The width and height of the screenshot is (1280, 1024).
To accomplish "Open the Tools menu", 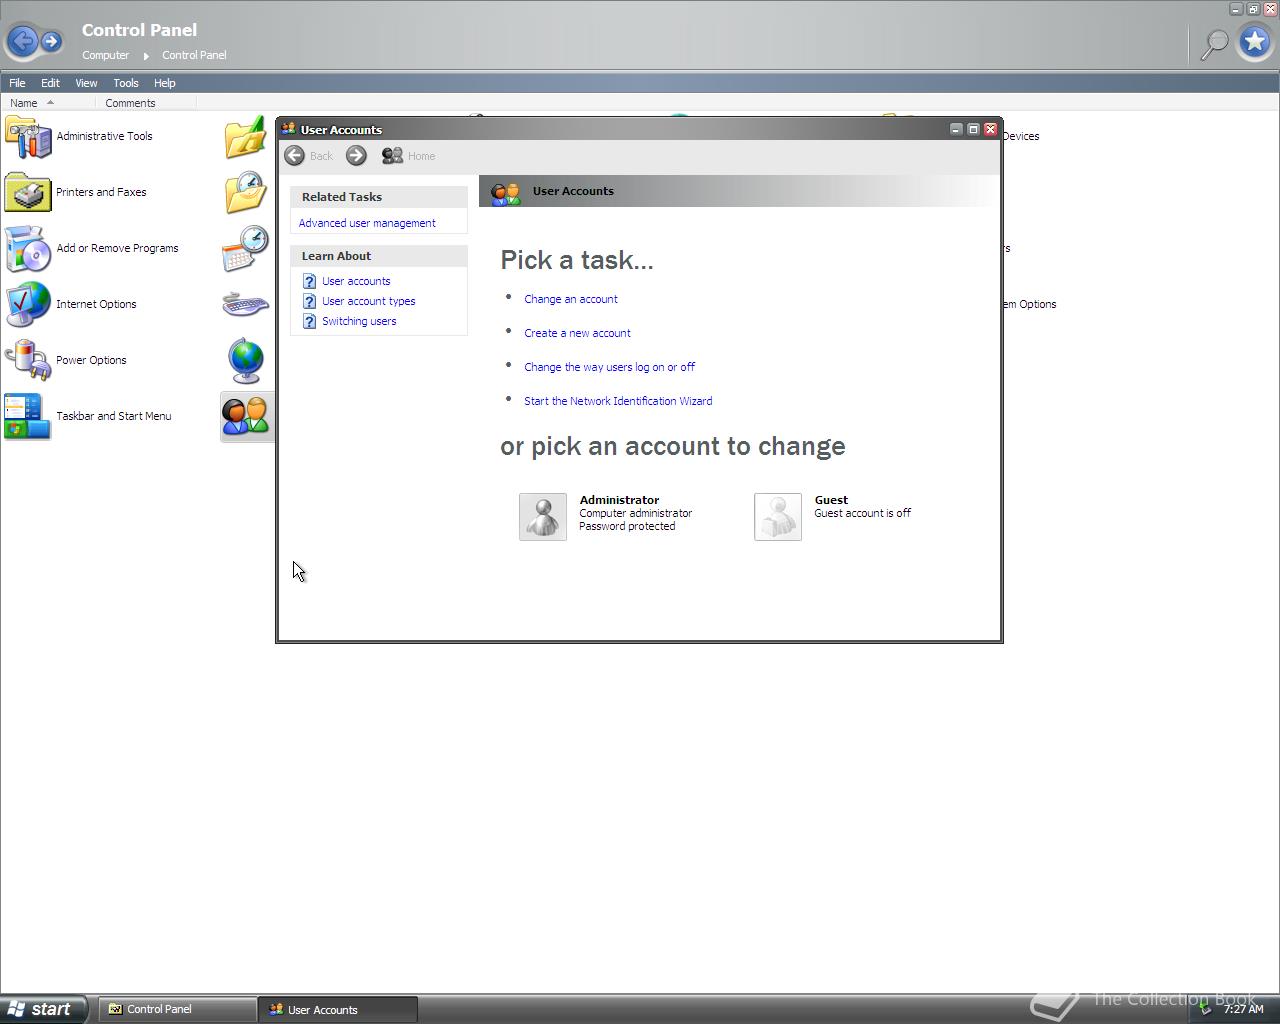I will (125, 83).
